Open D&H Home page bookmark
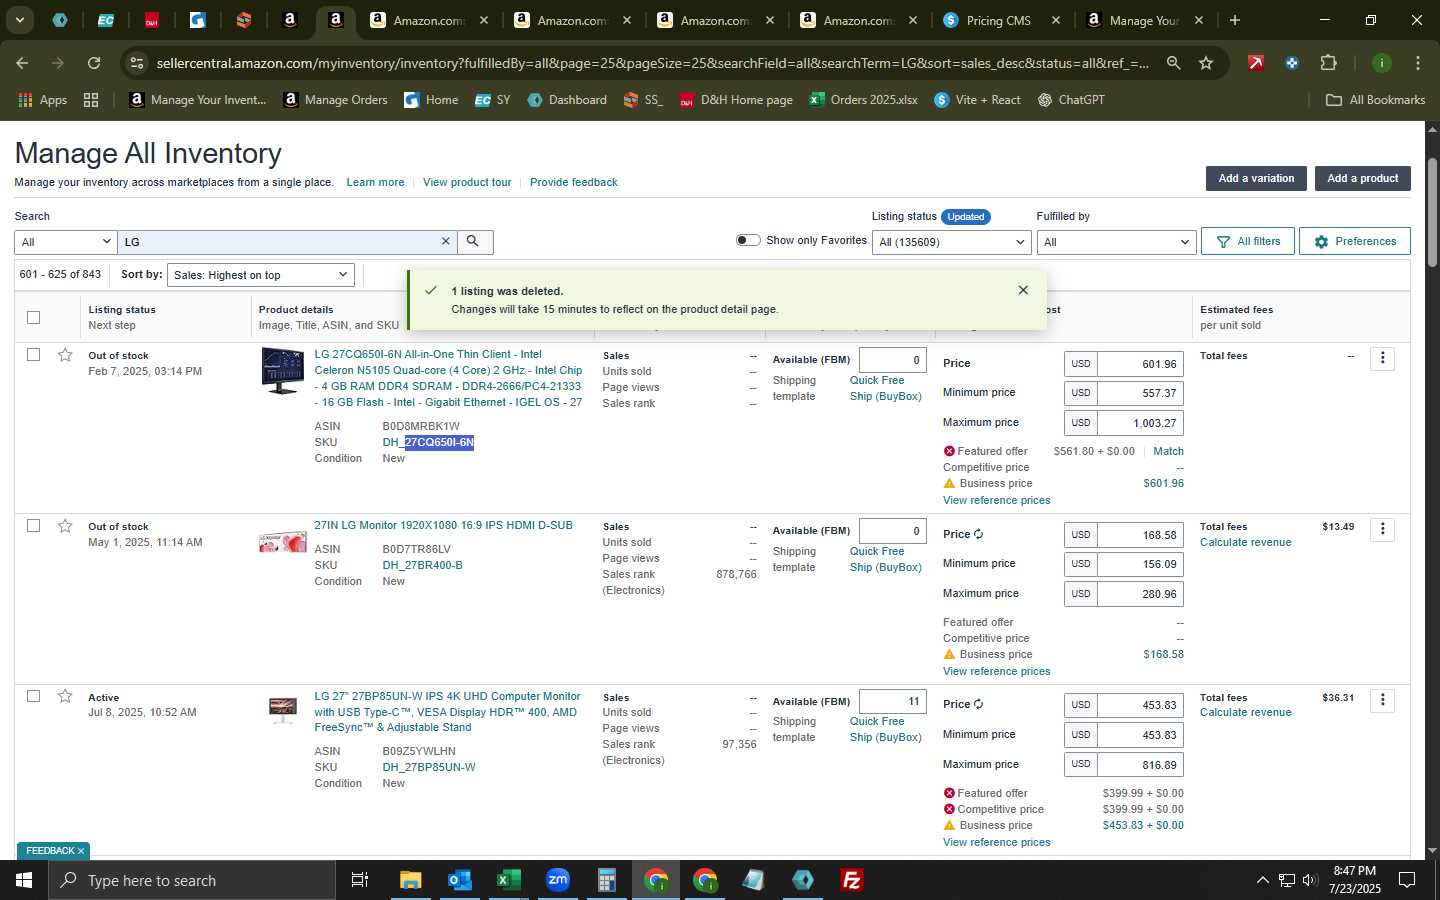The height and width of the screenshot is (900, 1440). (x=736, y=100)
